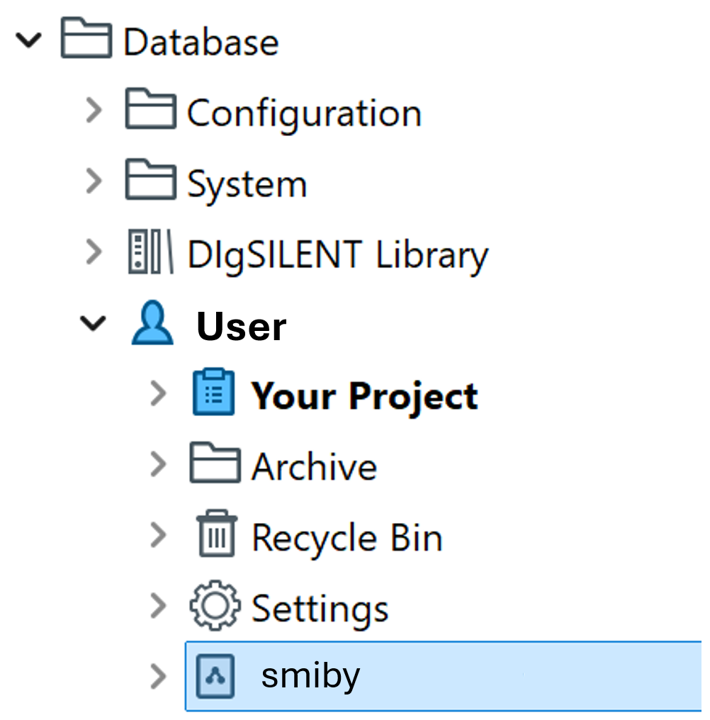Viewport: 710px width, 720px height.
Task: Click the smiby item icon
Action: click(x=213, y=677)
